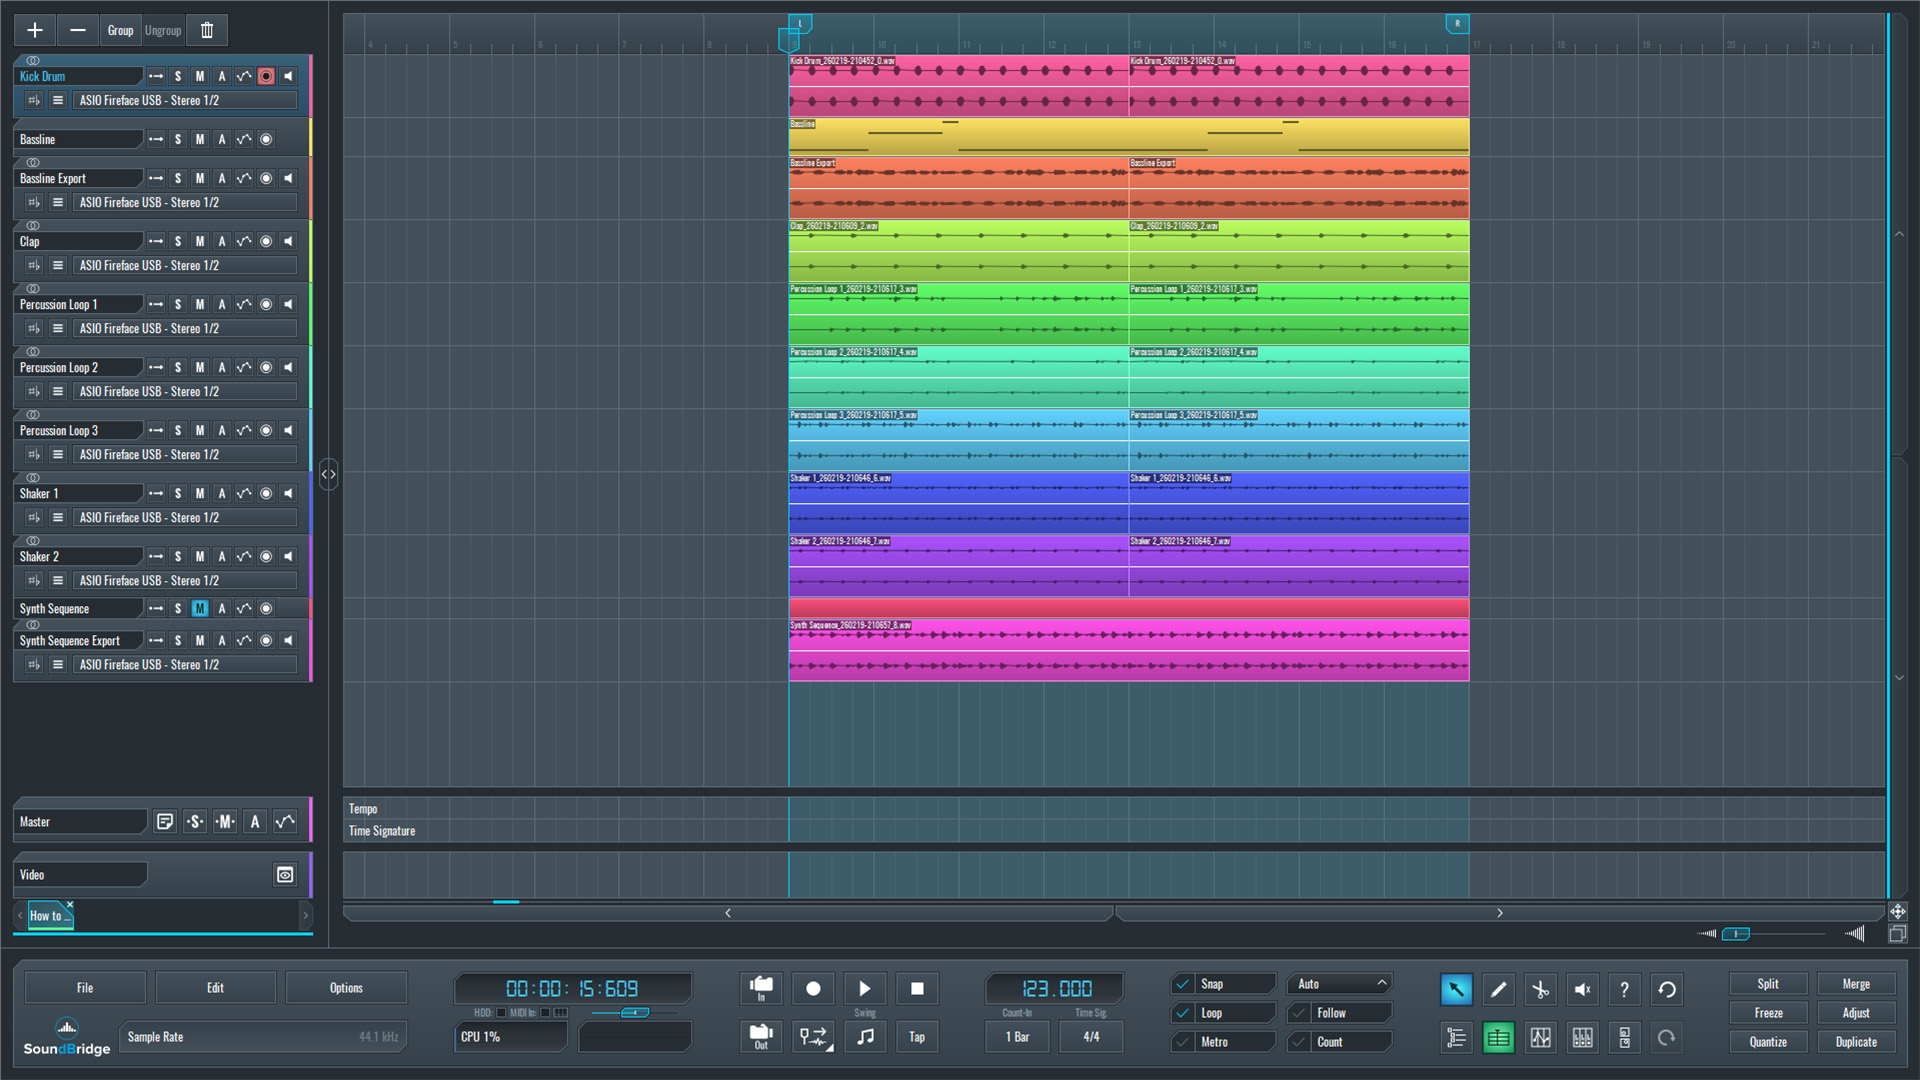
Task: Select the pencil draw tool
Action: coord(1498,989)
